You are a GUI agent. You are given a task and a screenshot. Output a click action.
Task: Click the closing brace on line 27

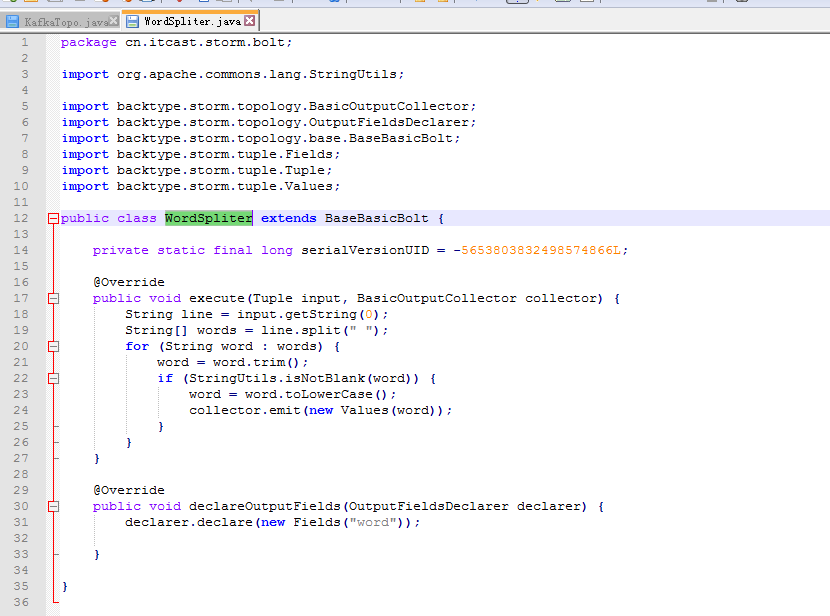97,458
